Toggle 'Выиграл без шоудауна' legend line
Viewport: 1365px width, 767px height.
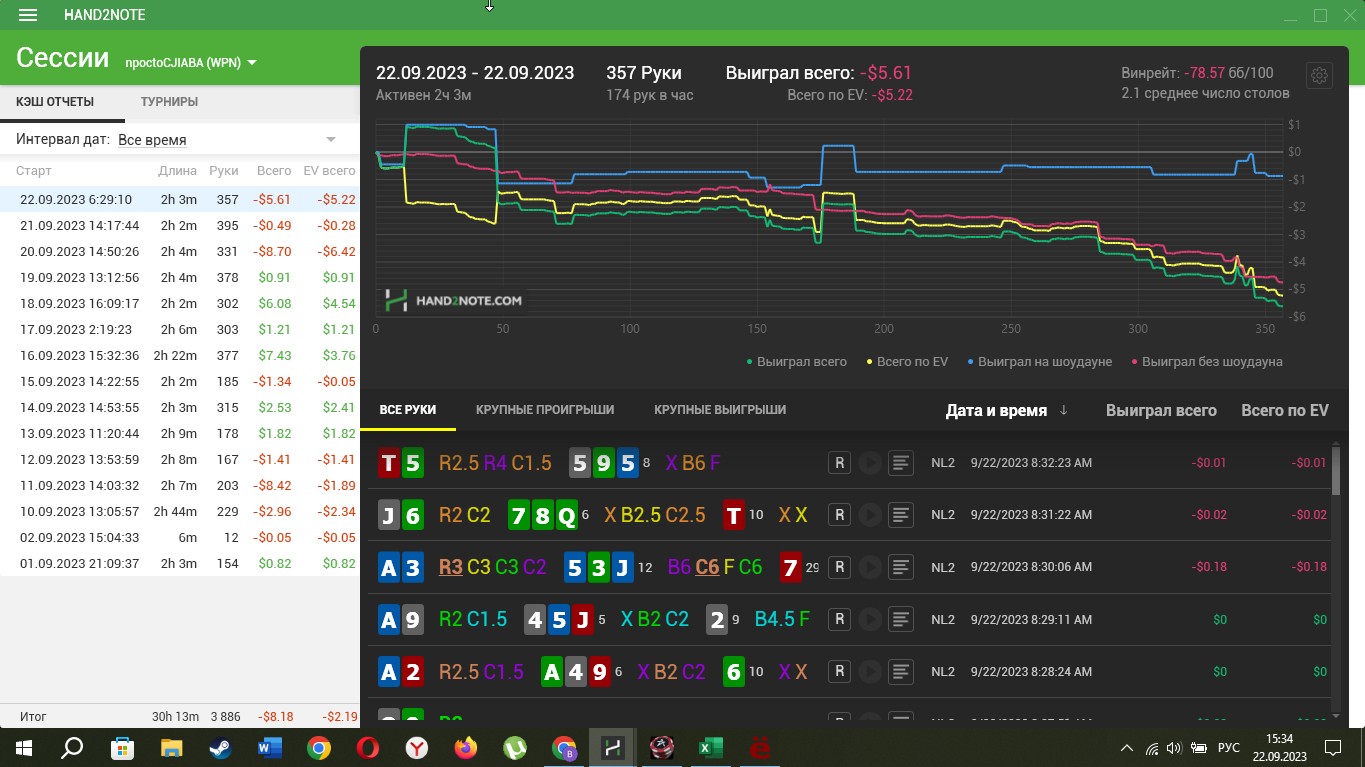(x=1206, y=361)
